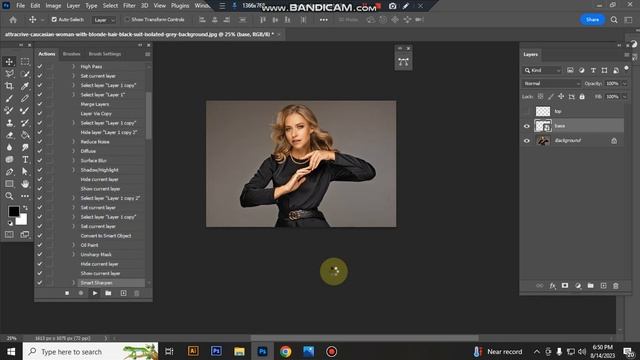Toggle the Oil Paint step checkmark
The height and width of the screenshot is (360, 640).
click(x=40, y=245)
